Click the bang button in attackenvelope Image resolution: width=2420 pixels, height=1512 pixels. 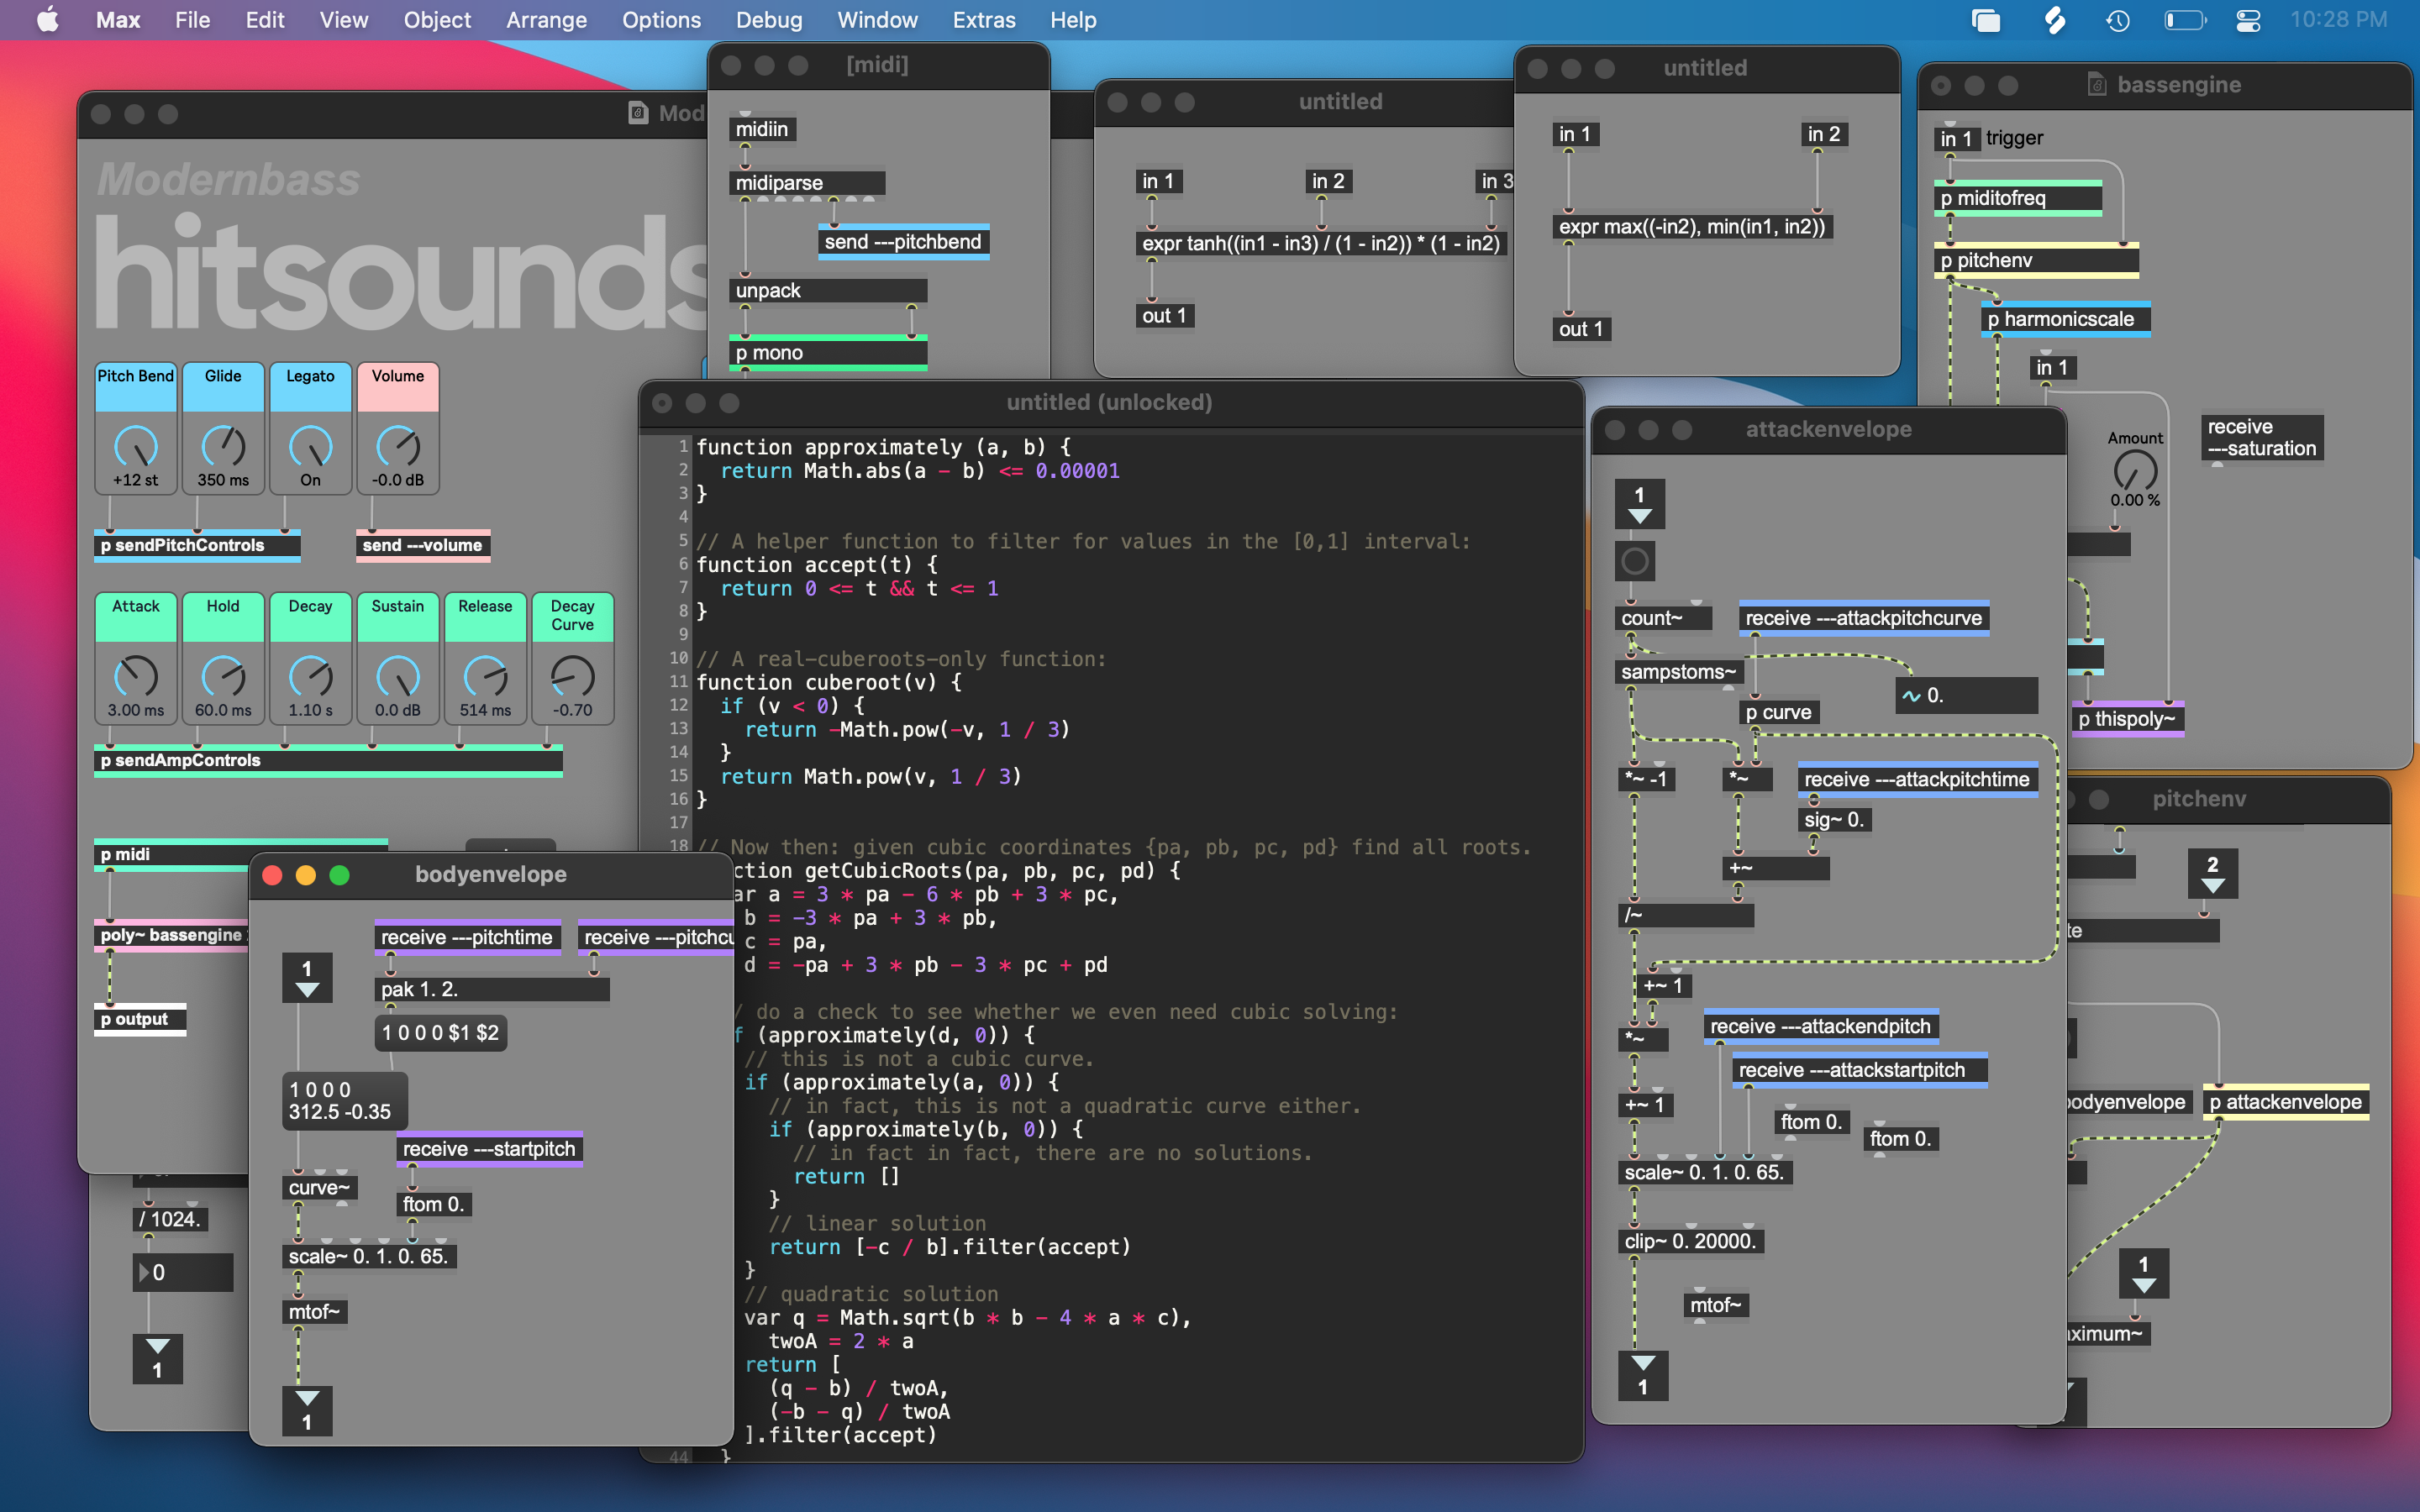tap(1634, 561)
